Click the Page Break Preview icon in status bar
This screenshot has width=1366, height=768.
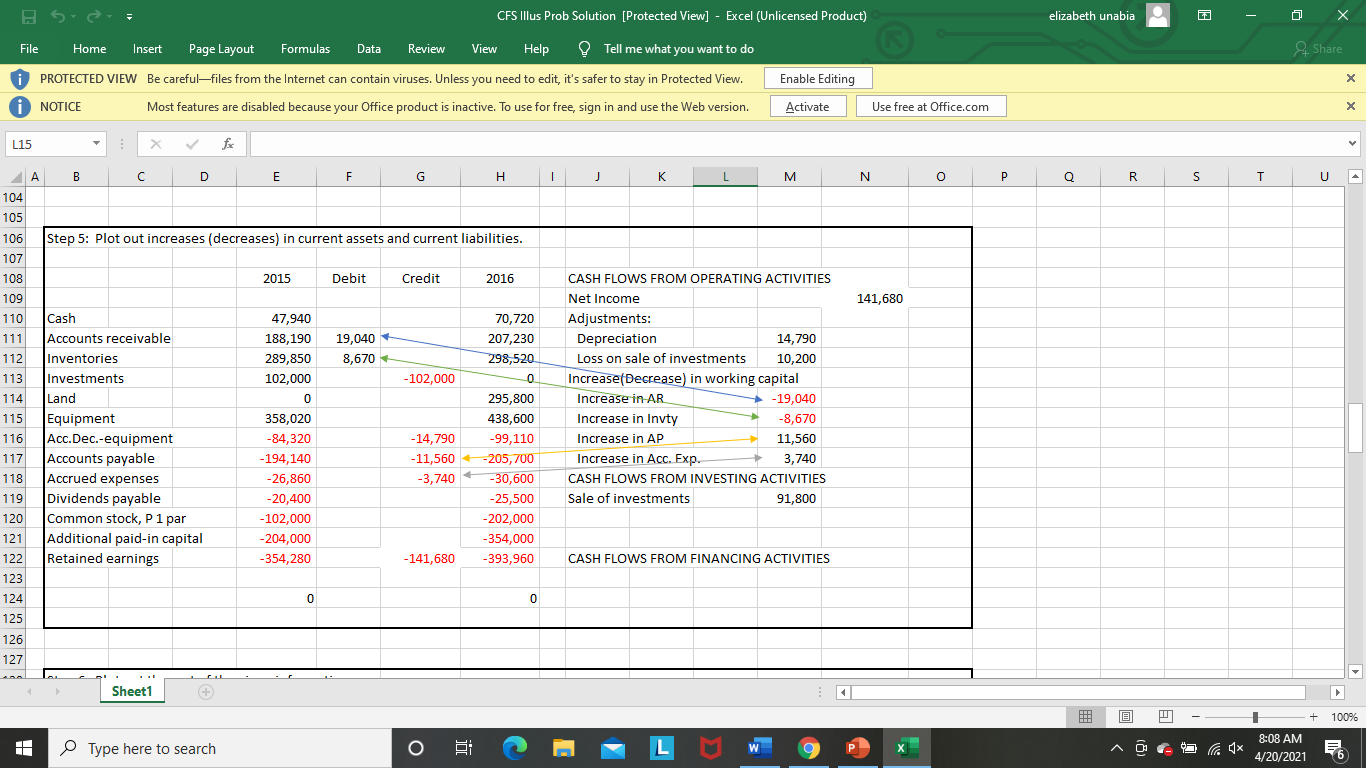click(1164, 716)
